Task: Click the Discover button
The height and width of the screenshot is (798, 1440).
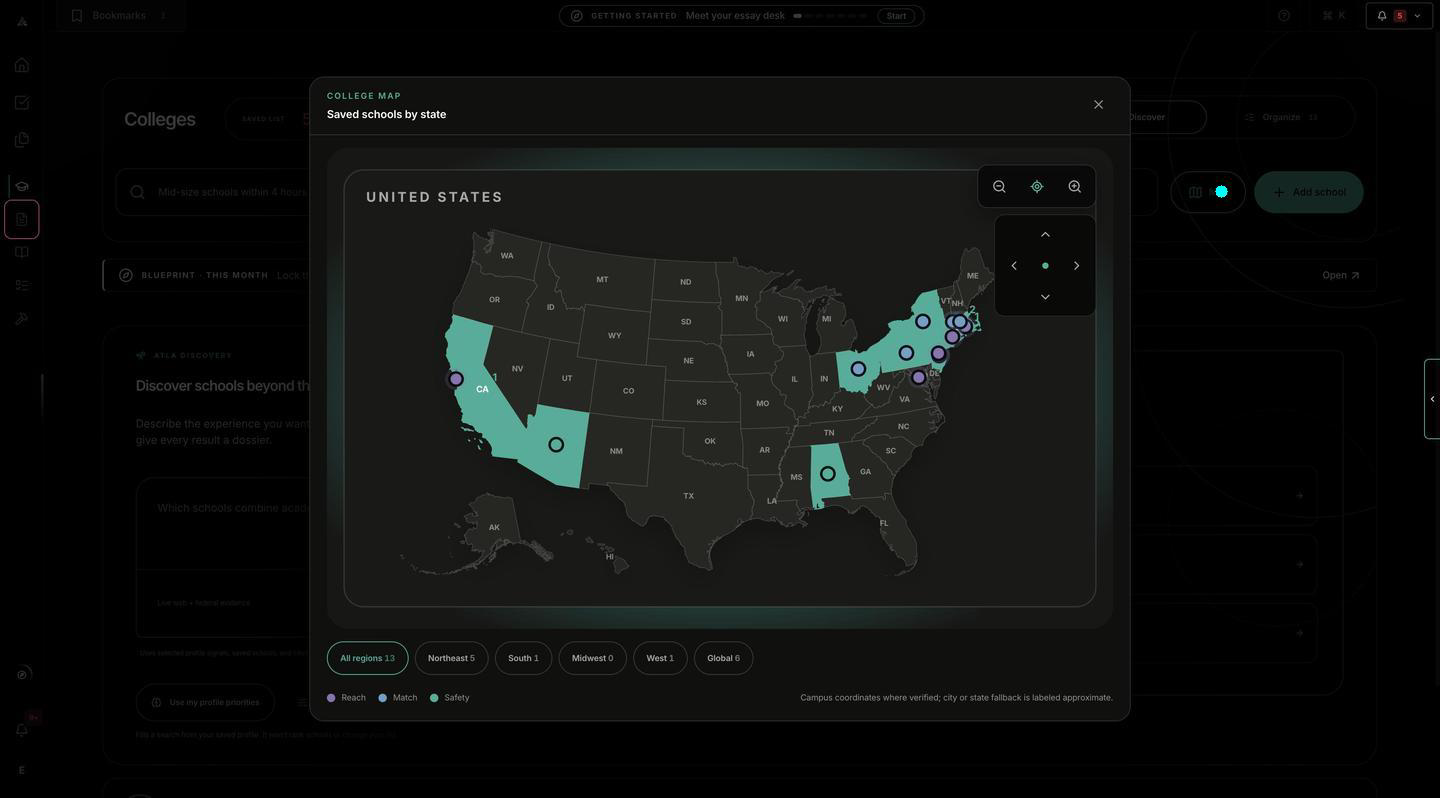Action: point(1147,117)
